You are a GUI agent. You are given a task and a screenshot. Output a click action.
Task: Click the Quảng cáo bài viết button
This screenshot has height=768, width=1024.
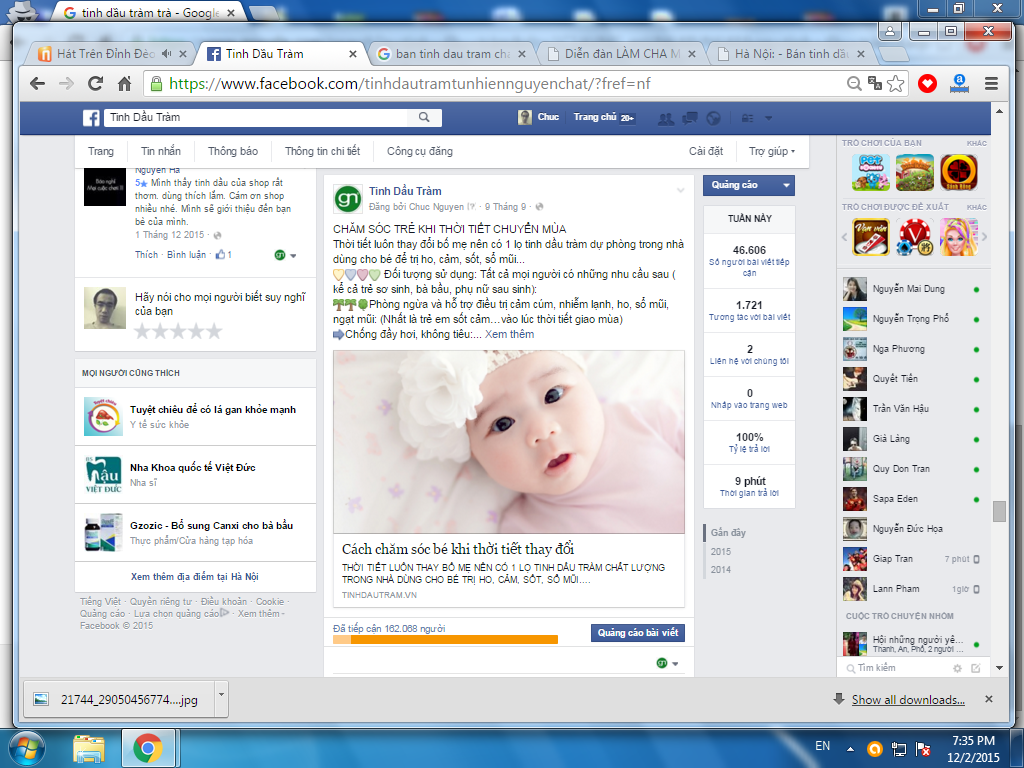click(x=637, y=633)
